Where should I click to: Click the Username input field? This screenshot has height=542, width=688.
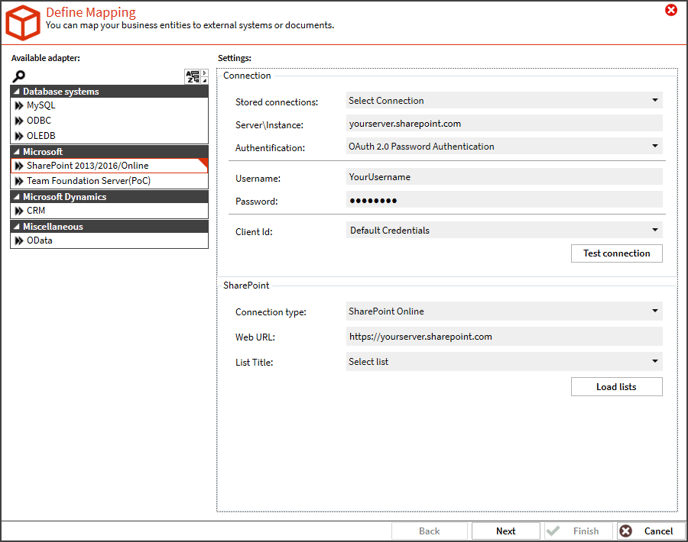pos(504,177)
